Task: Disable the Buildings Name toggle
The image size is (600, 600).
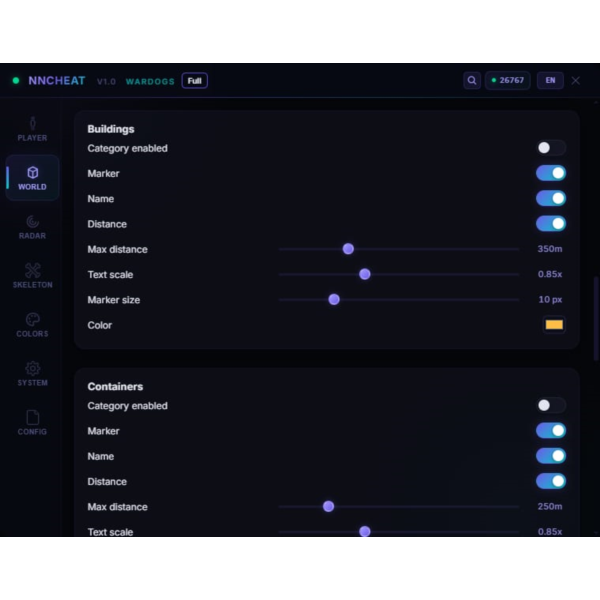Action: 551,198
